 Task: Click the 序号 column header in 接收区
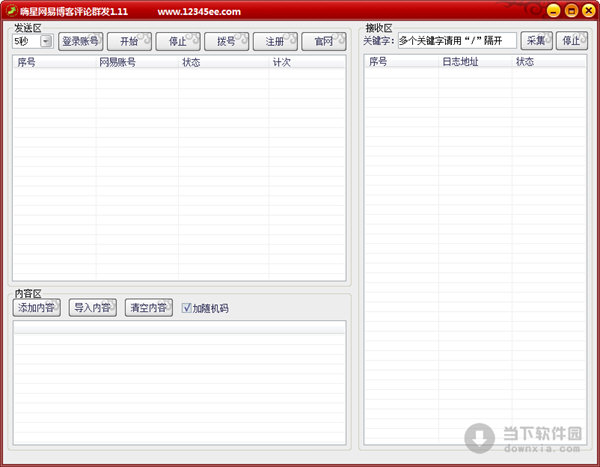(x=402, y=62)
